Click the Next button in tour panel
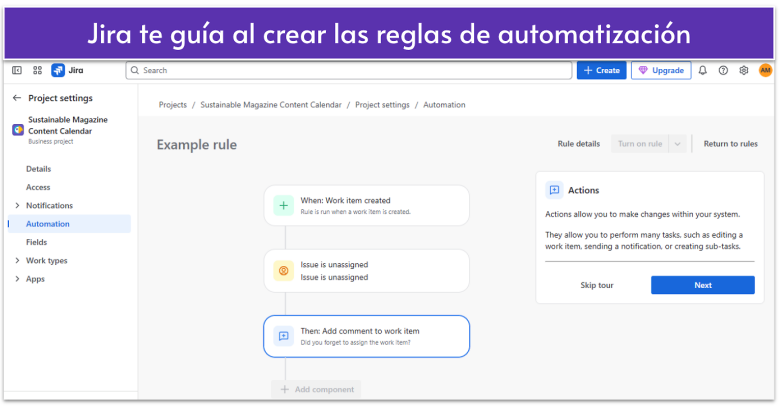 pyautogui.click(x=702, y=285)
